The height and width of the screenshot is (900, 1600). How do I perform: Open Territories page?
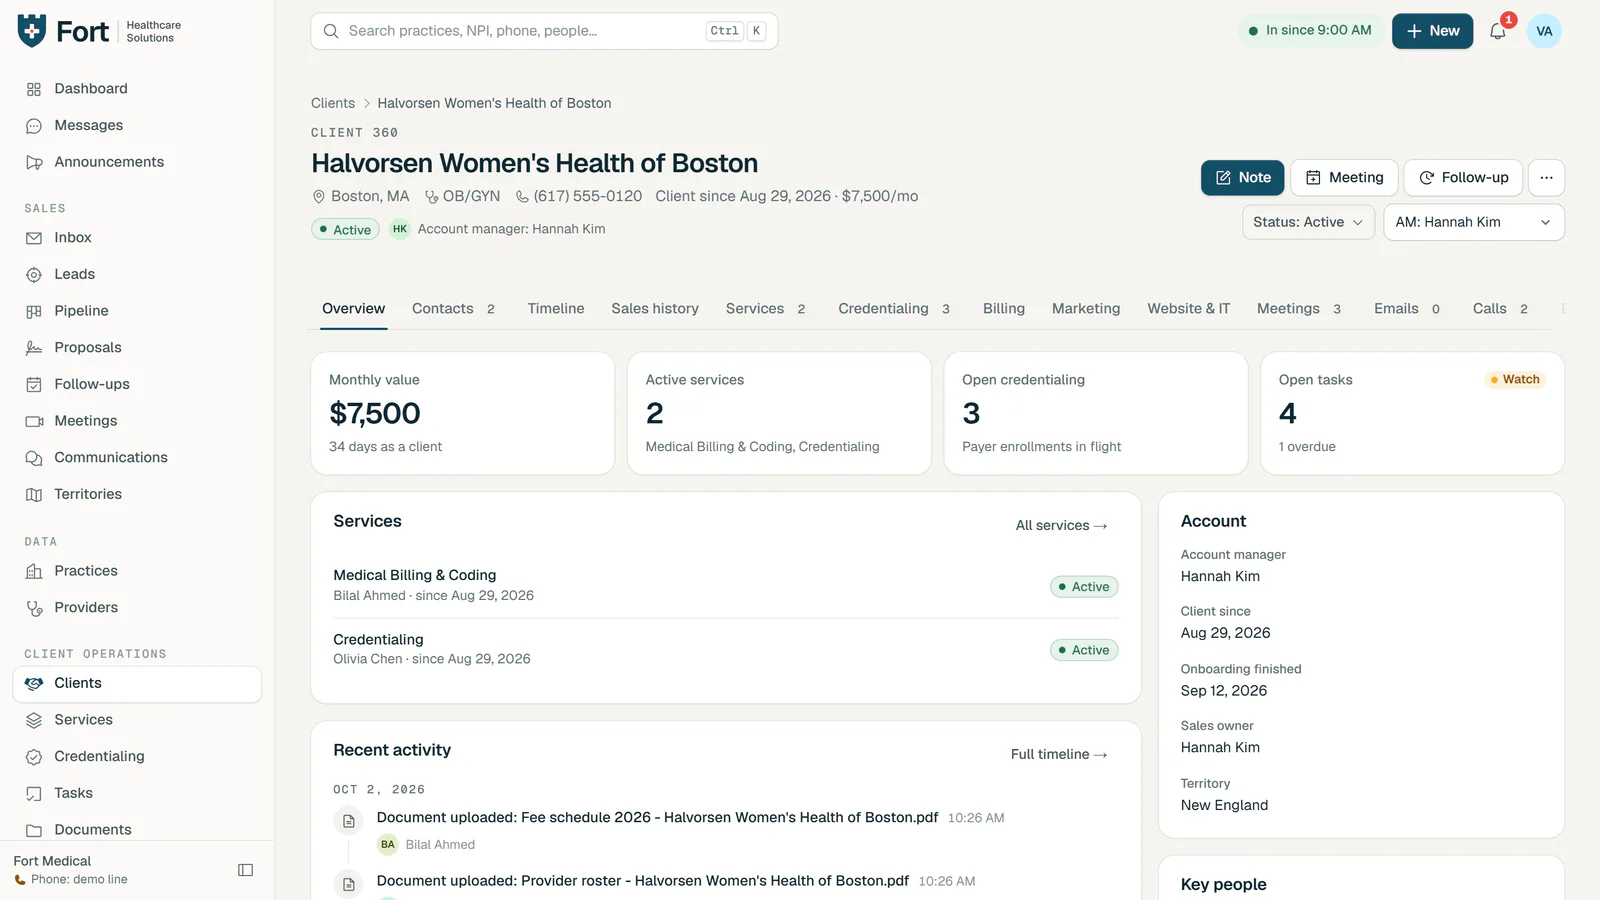tap(137, 494)
